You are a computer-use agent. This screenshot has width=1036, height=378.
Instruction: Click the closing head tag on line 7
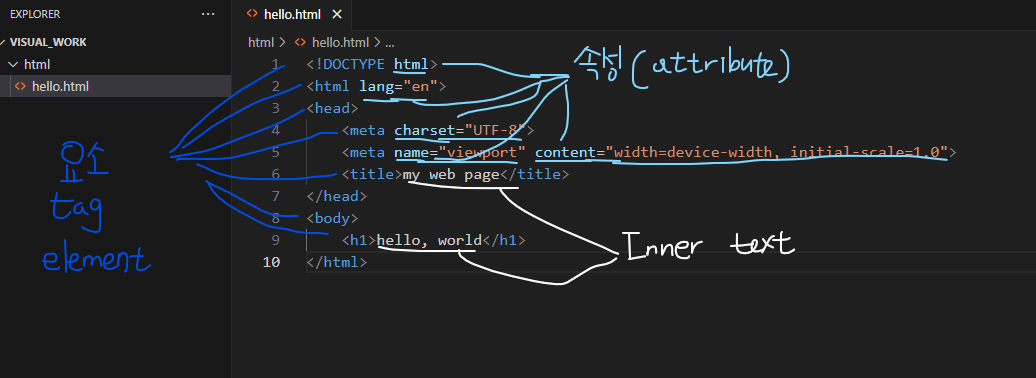(x=336, y=196)
